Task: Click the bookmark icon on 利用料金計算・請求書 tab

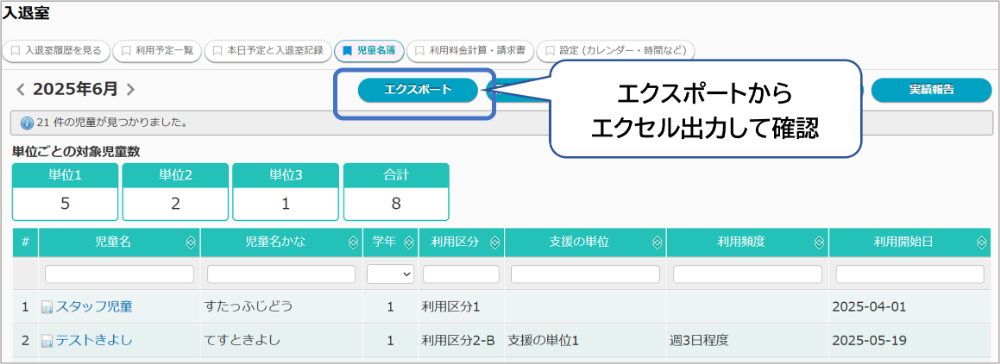Action: (x=420, y=50)
